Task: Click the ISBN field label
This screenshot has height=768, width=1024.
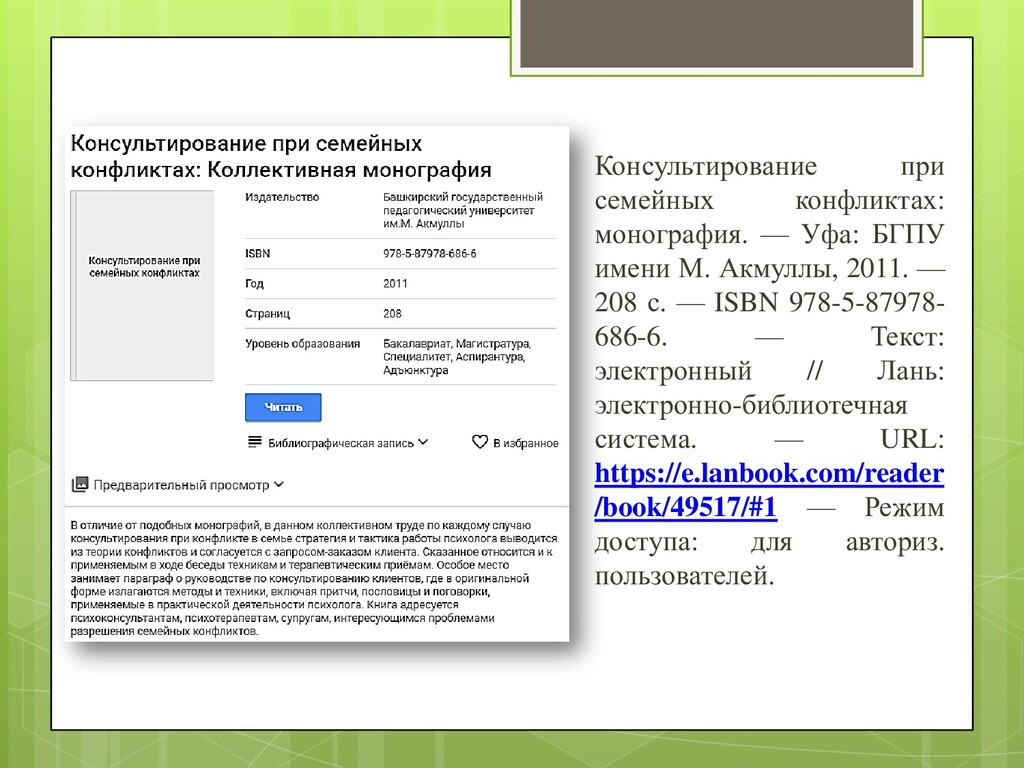Action: [257, 253]
